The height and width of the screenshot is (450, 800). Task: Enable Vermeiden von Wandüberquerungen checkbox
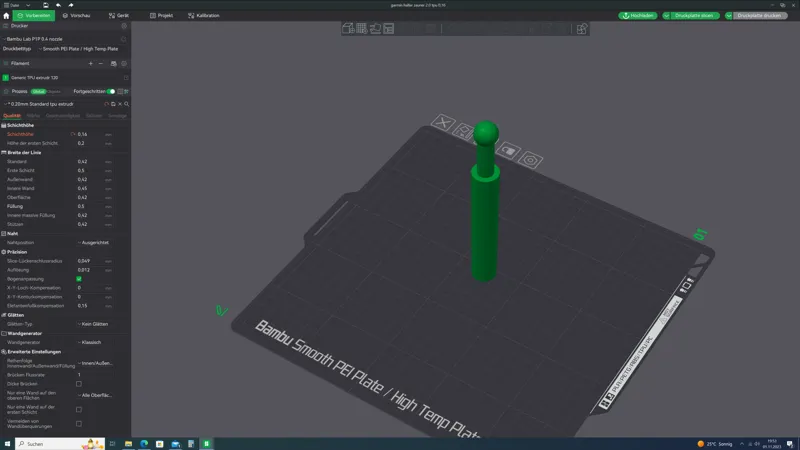tap(79, 424)
